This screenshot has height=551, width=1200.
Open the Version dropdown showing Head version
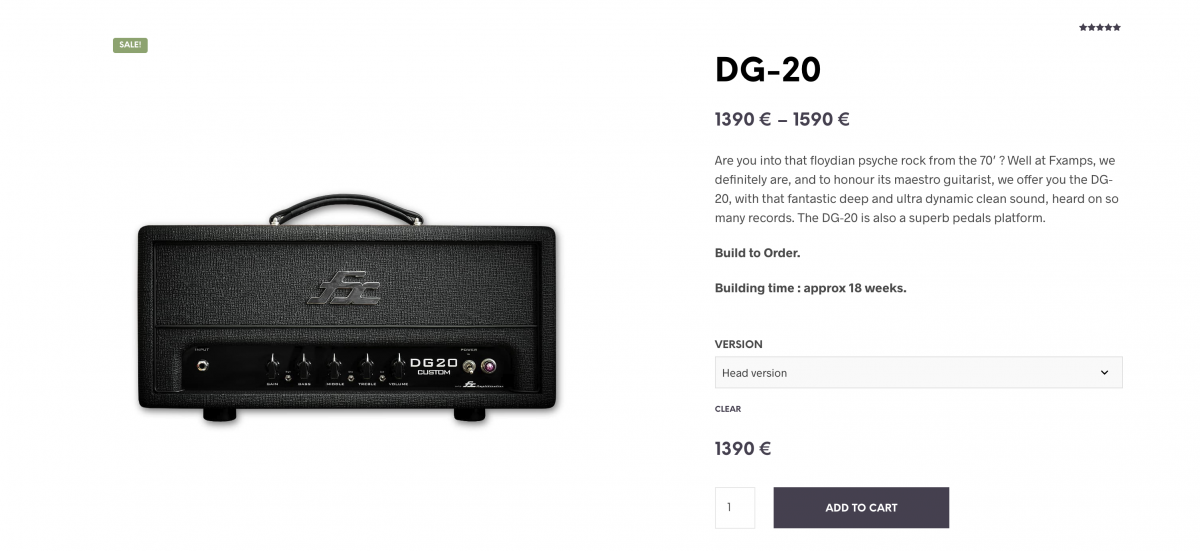[x=918, y=372]
